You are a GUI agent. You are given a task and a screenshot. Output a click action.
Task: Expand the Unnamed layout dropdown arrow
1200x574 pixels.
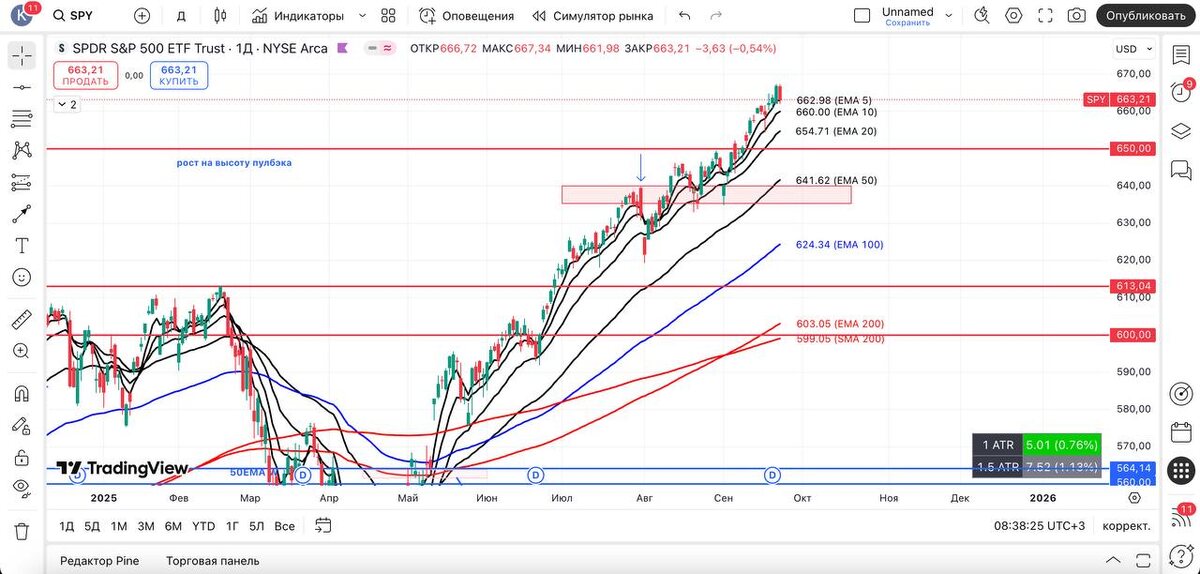tap(949, 16)
